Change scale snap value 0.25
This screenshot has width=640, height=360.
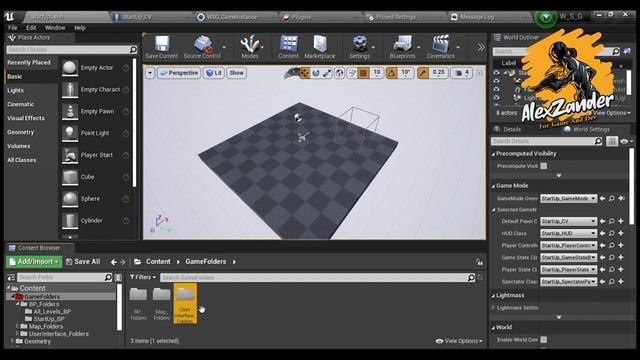tap(439, 73)
